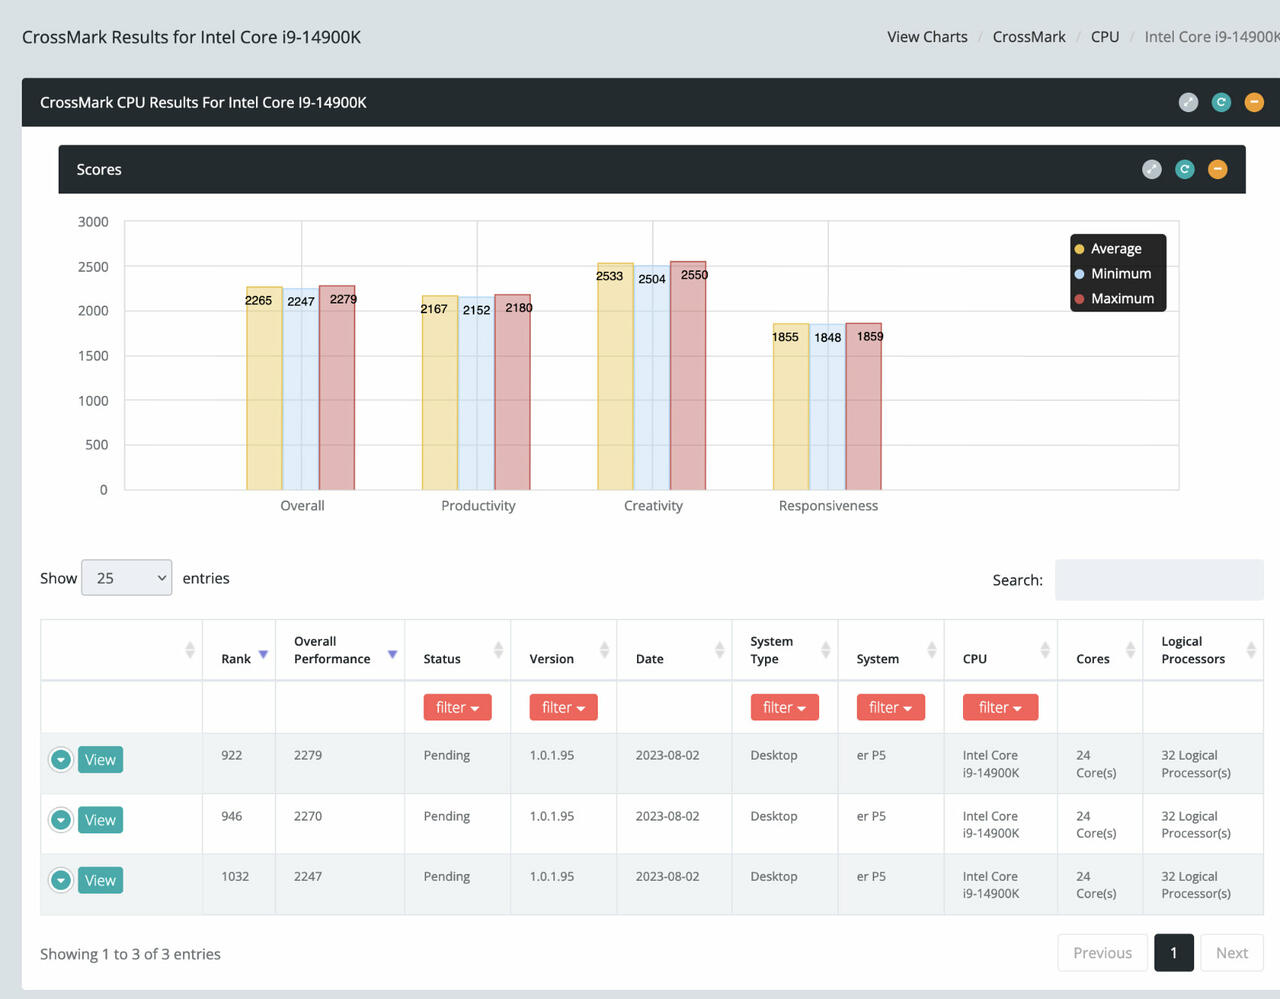Image resolution: width=1280 pixels, height=999 pixels.
Task: Sort table by Logical Processors column
Action: pyautogui.click(x=1203, y=650)
